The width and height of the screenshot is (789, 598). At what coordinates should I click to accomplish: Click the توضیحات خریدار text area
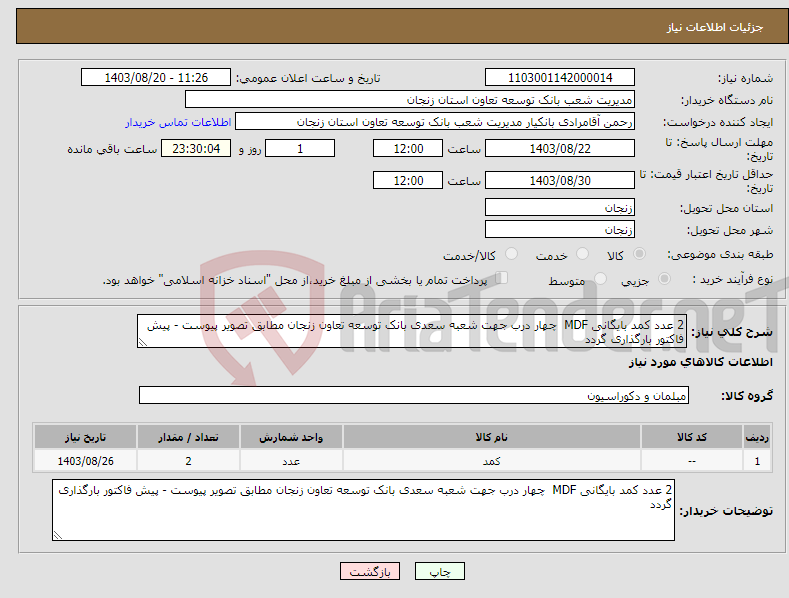pos(363,510)
